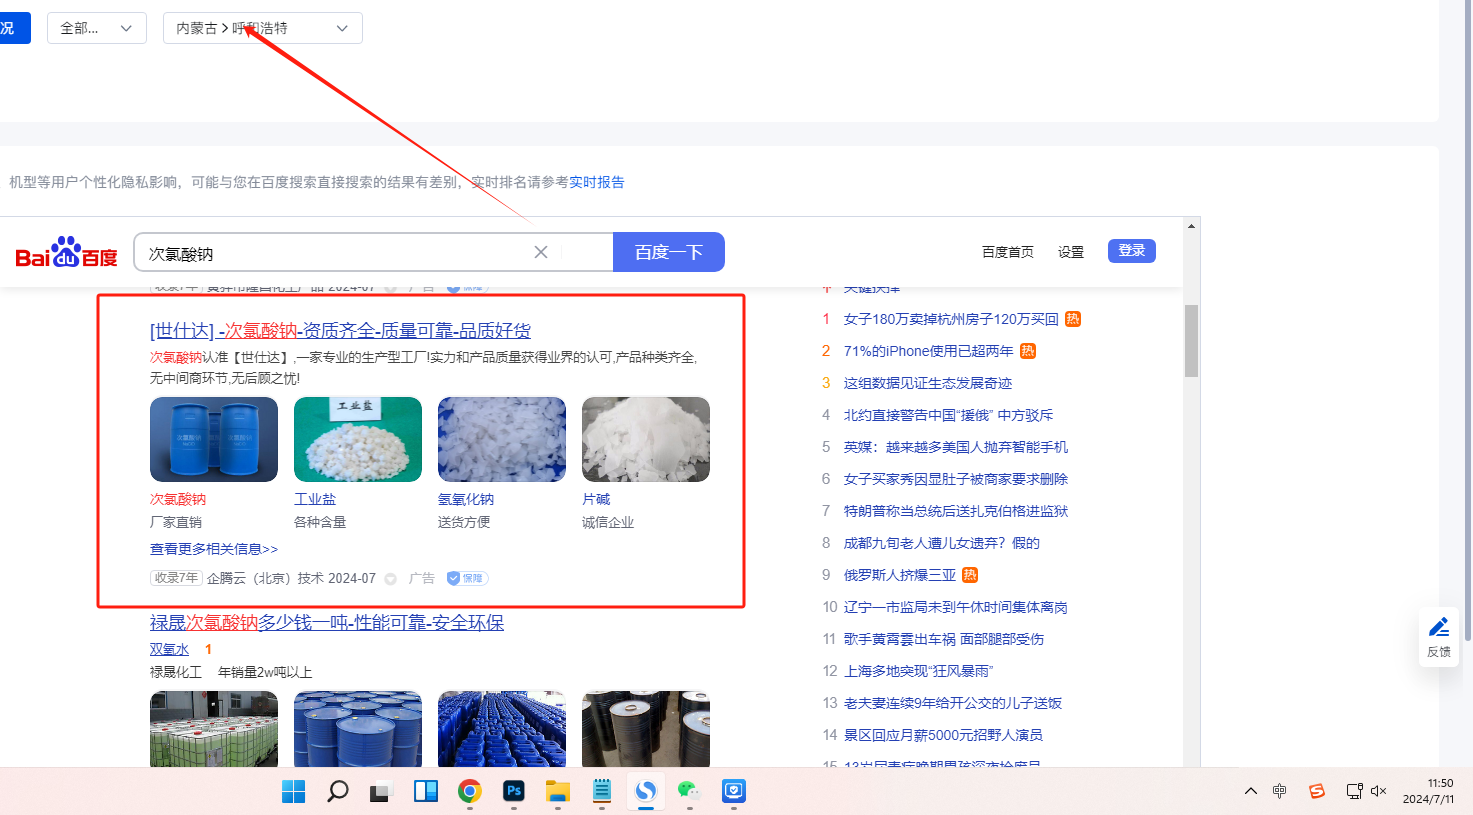Open the 世仕达 次氯酸钠 result title link
The image size is (1473, 815).
point(340,331)
